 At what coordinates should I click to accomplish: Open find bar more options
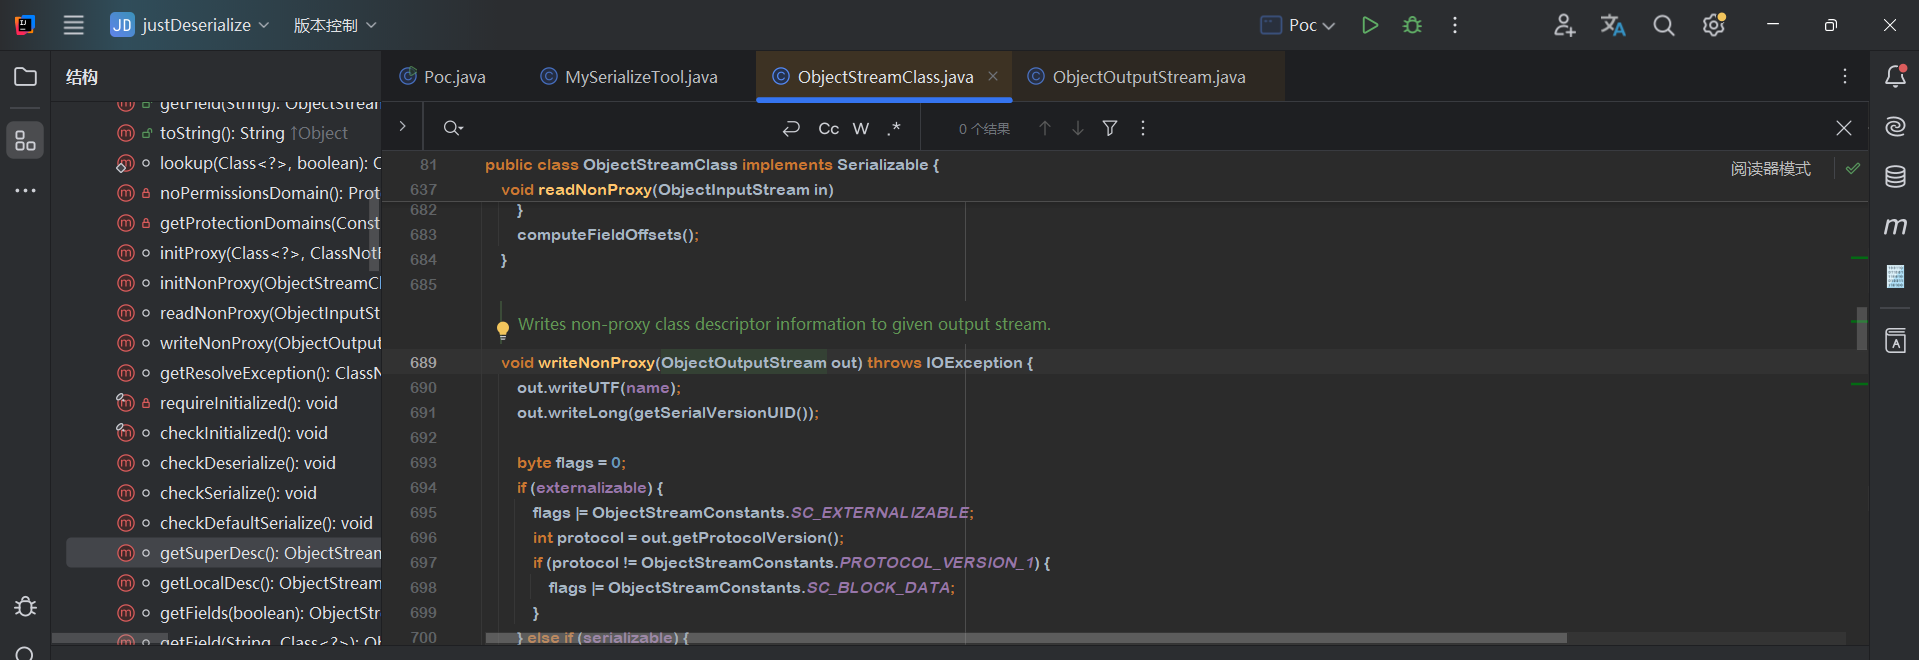click(x=1143, y=128)
